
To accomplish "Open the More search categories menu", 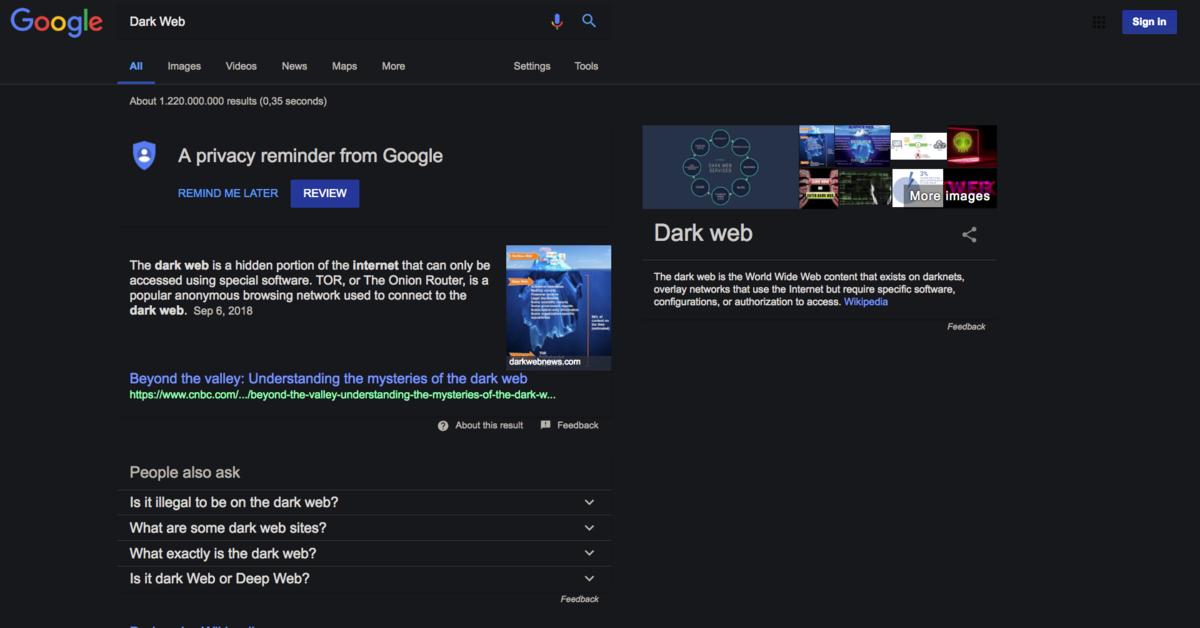I will pos(393,66).
